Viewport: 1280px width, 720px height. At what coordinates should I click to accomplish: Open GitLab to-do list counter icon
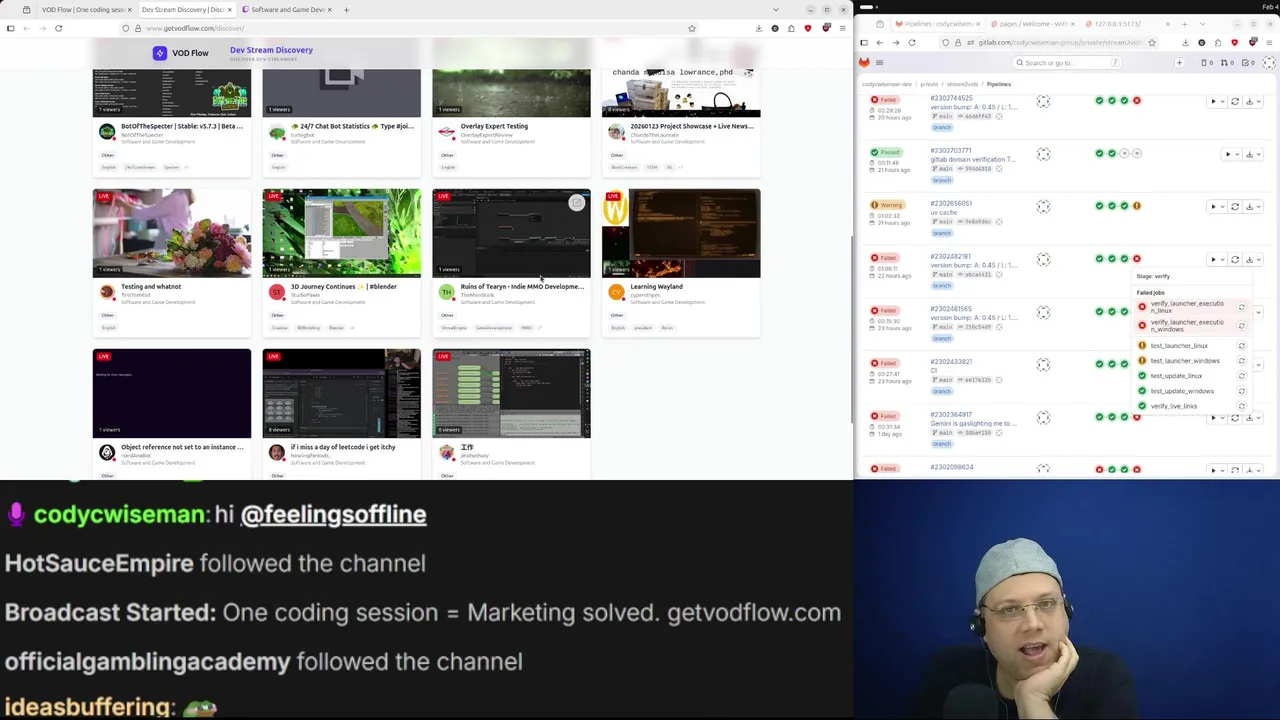point(1248,63)
